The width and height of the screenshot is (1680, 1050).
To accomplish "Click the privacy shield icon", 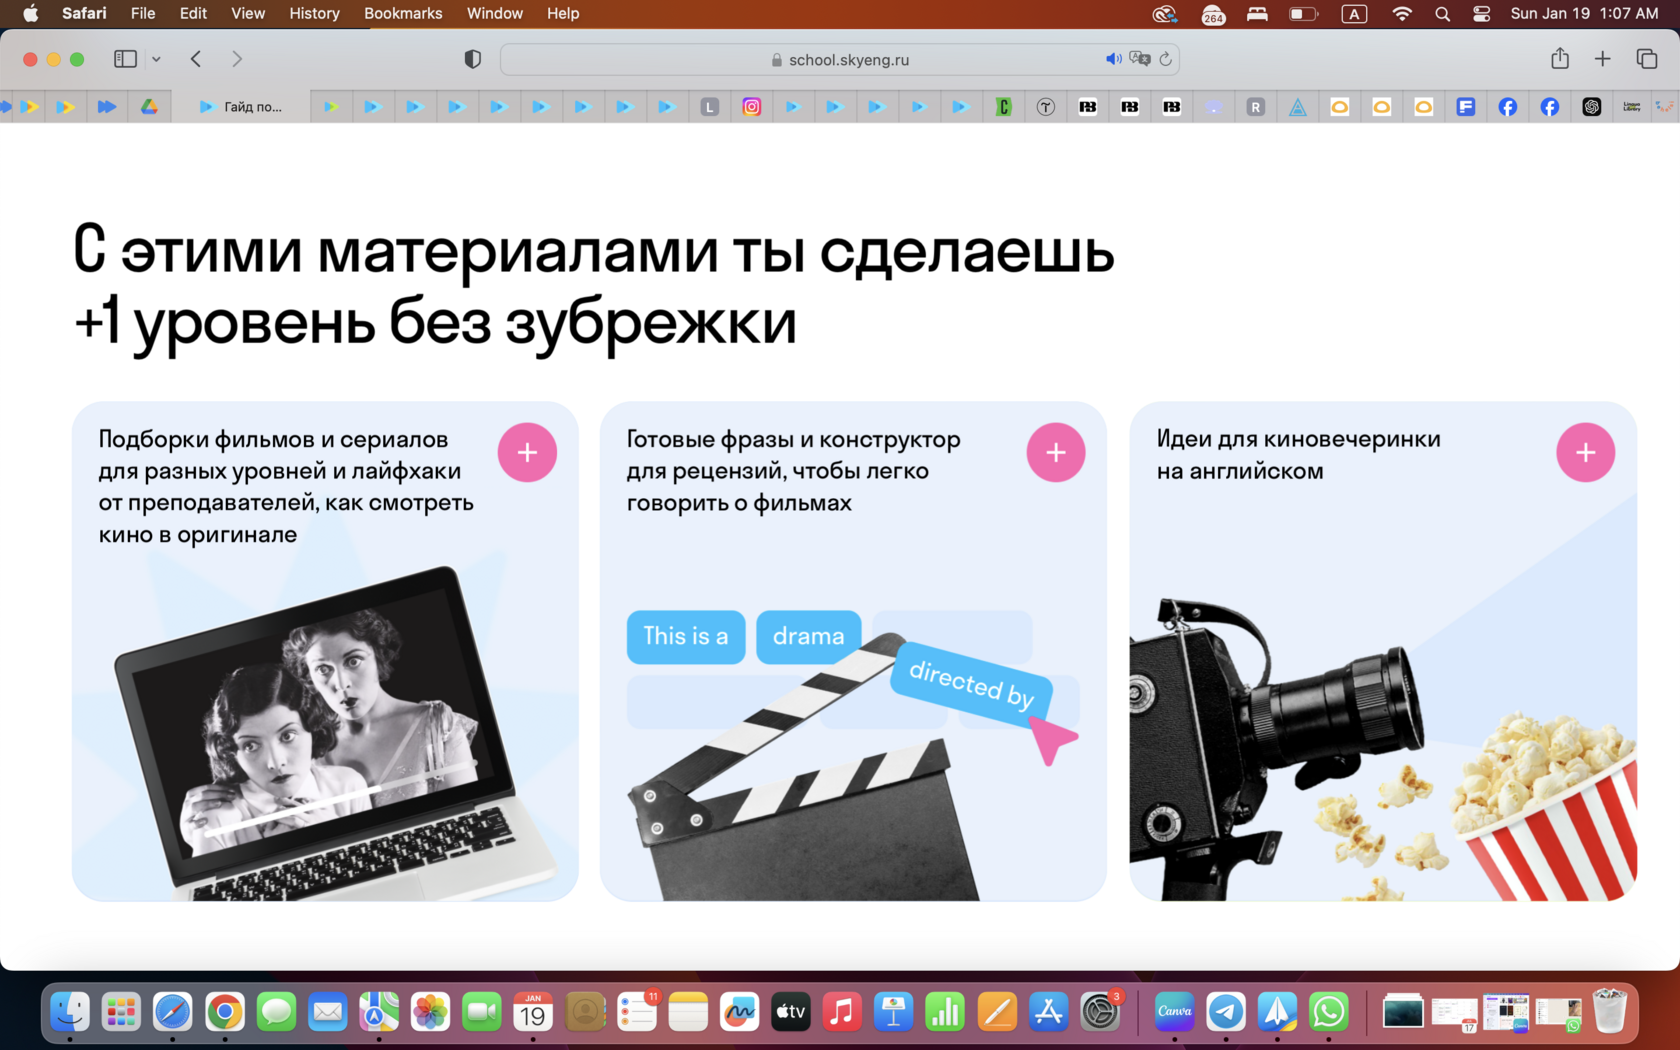I will [x=472, y=59].
